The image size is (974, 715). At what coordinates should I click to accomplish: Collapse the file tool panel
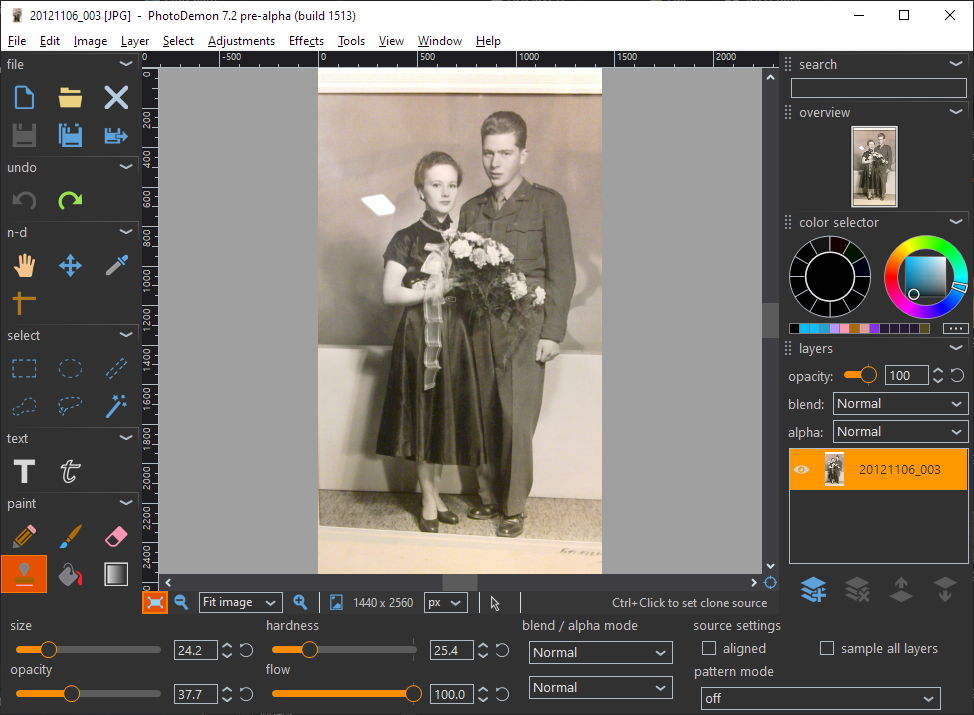tap(126, 64)
